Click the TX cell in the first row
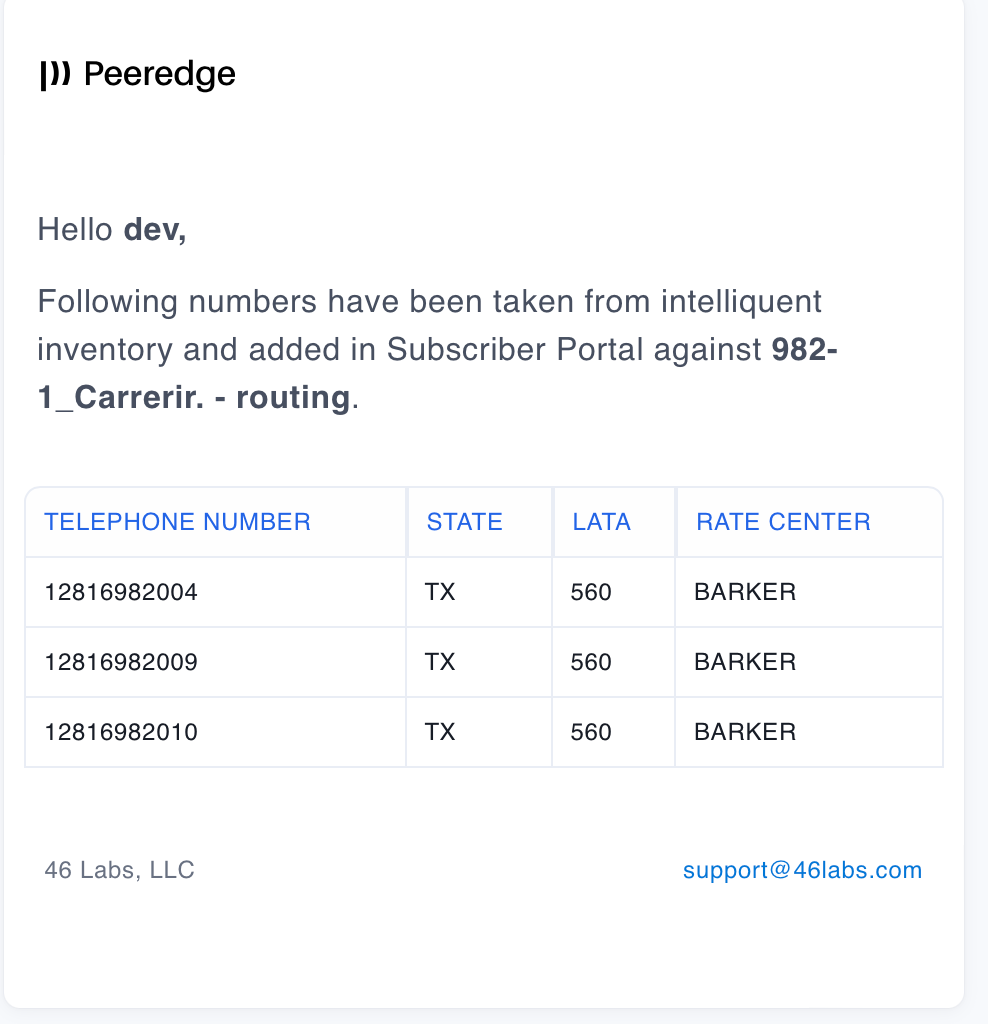The height and width of the screenshot is (1024, 988). (439, 592)
